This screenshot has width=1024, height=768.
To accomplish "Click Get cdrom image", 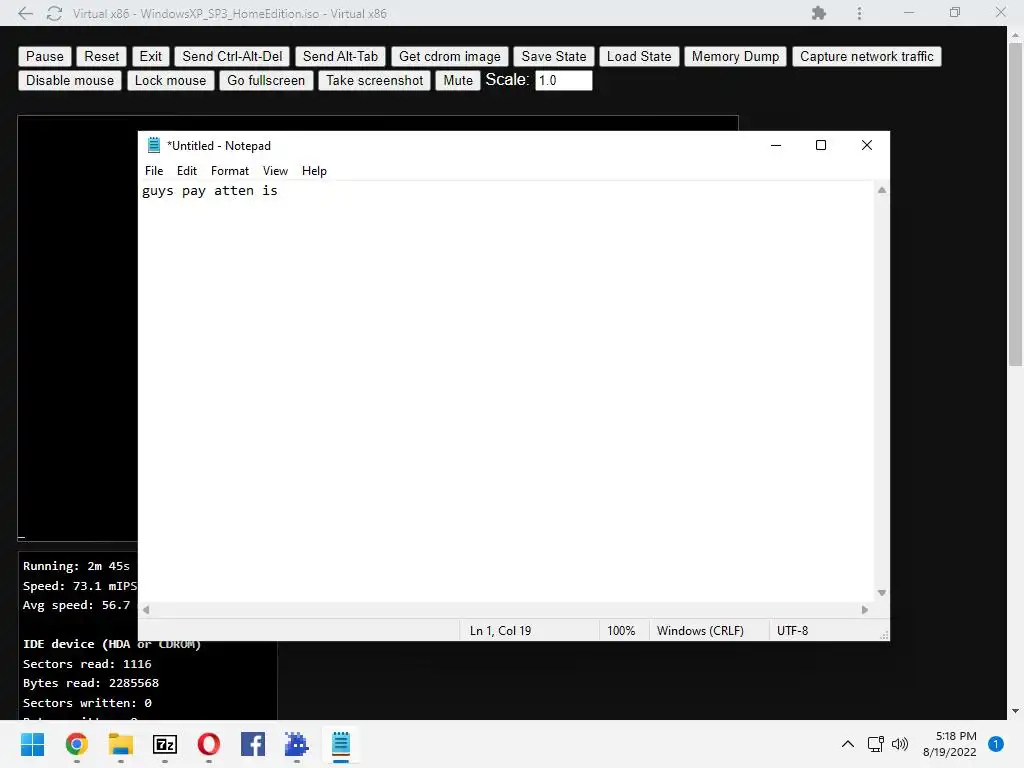I will click(449, 56).
